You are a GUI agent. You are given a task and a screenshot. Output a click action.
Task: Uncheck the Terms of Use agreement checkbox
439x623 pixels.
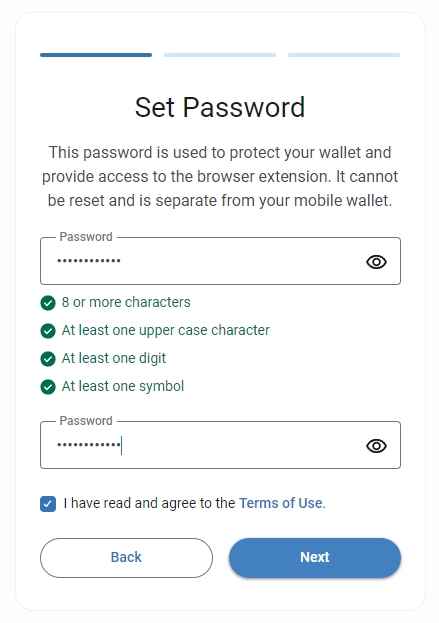pyautogui.click(x=48, y=504)
